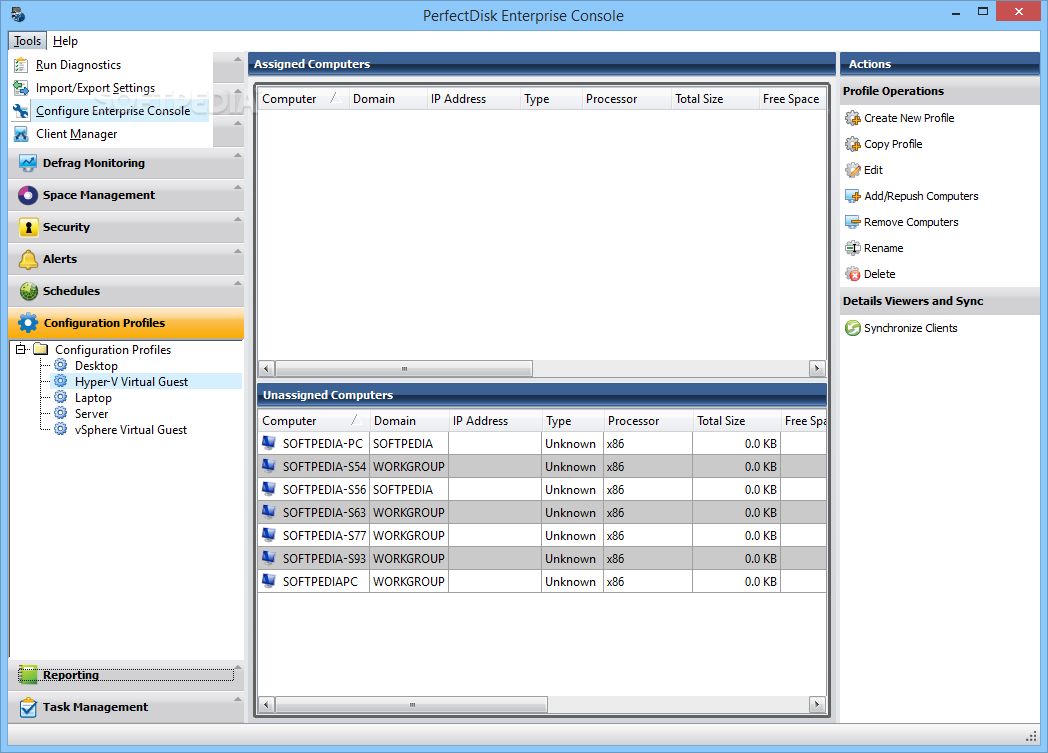The height and width of the screenshot is (753, 1048).
Task: Open Client Manager from Tools menu
Action: point(110,134)
